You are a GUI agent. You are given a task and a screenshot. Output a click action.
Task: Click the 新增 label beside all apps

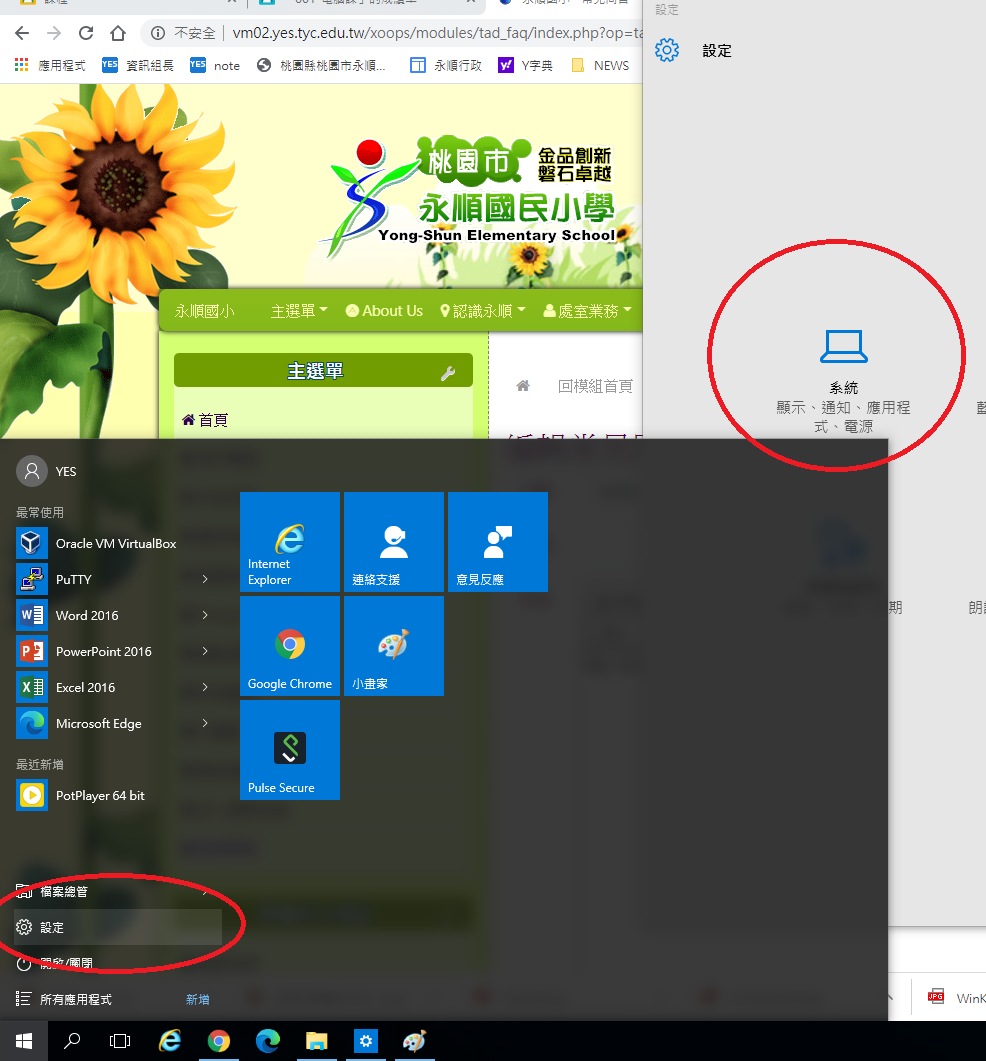coord(198,999)
